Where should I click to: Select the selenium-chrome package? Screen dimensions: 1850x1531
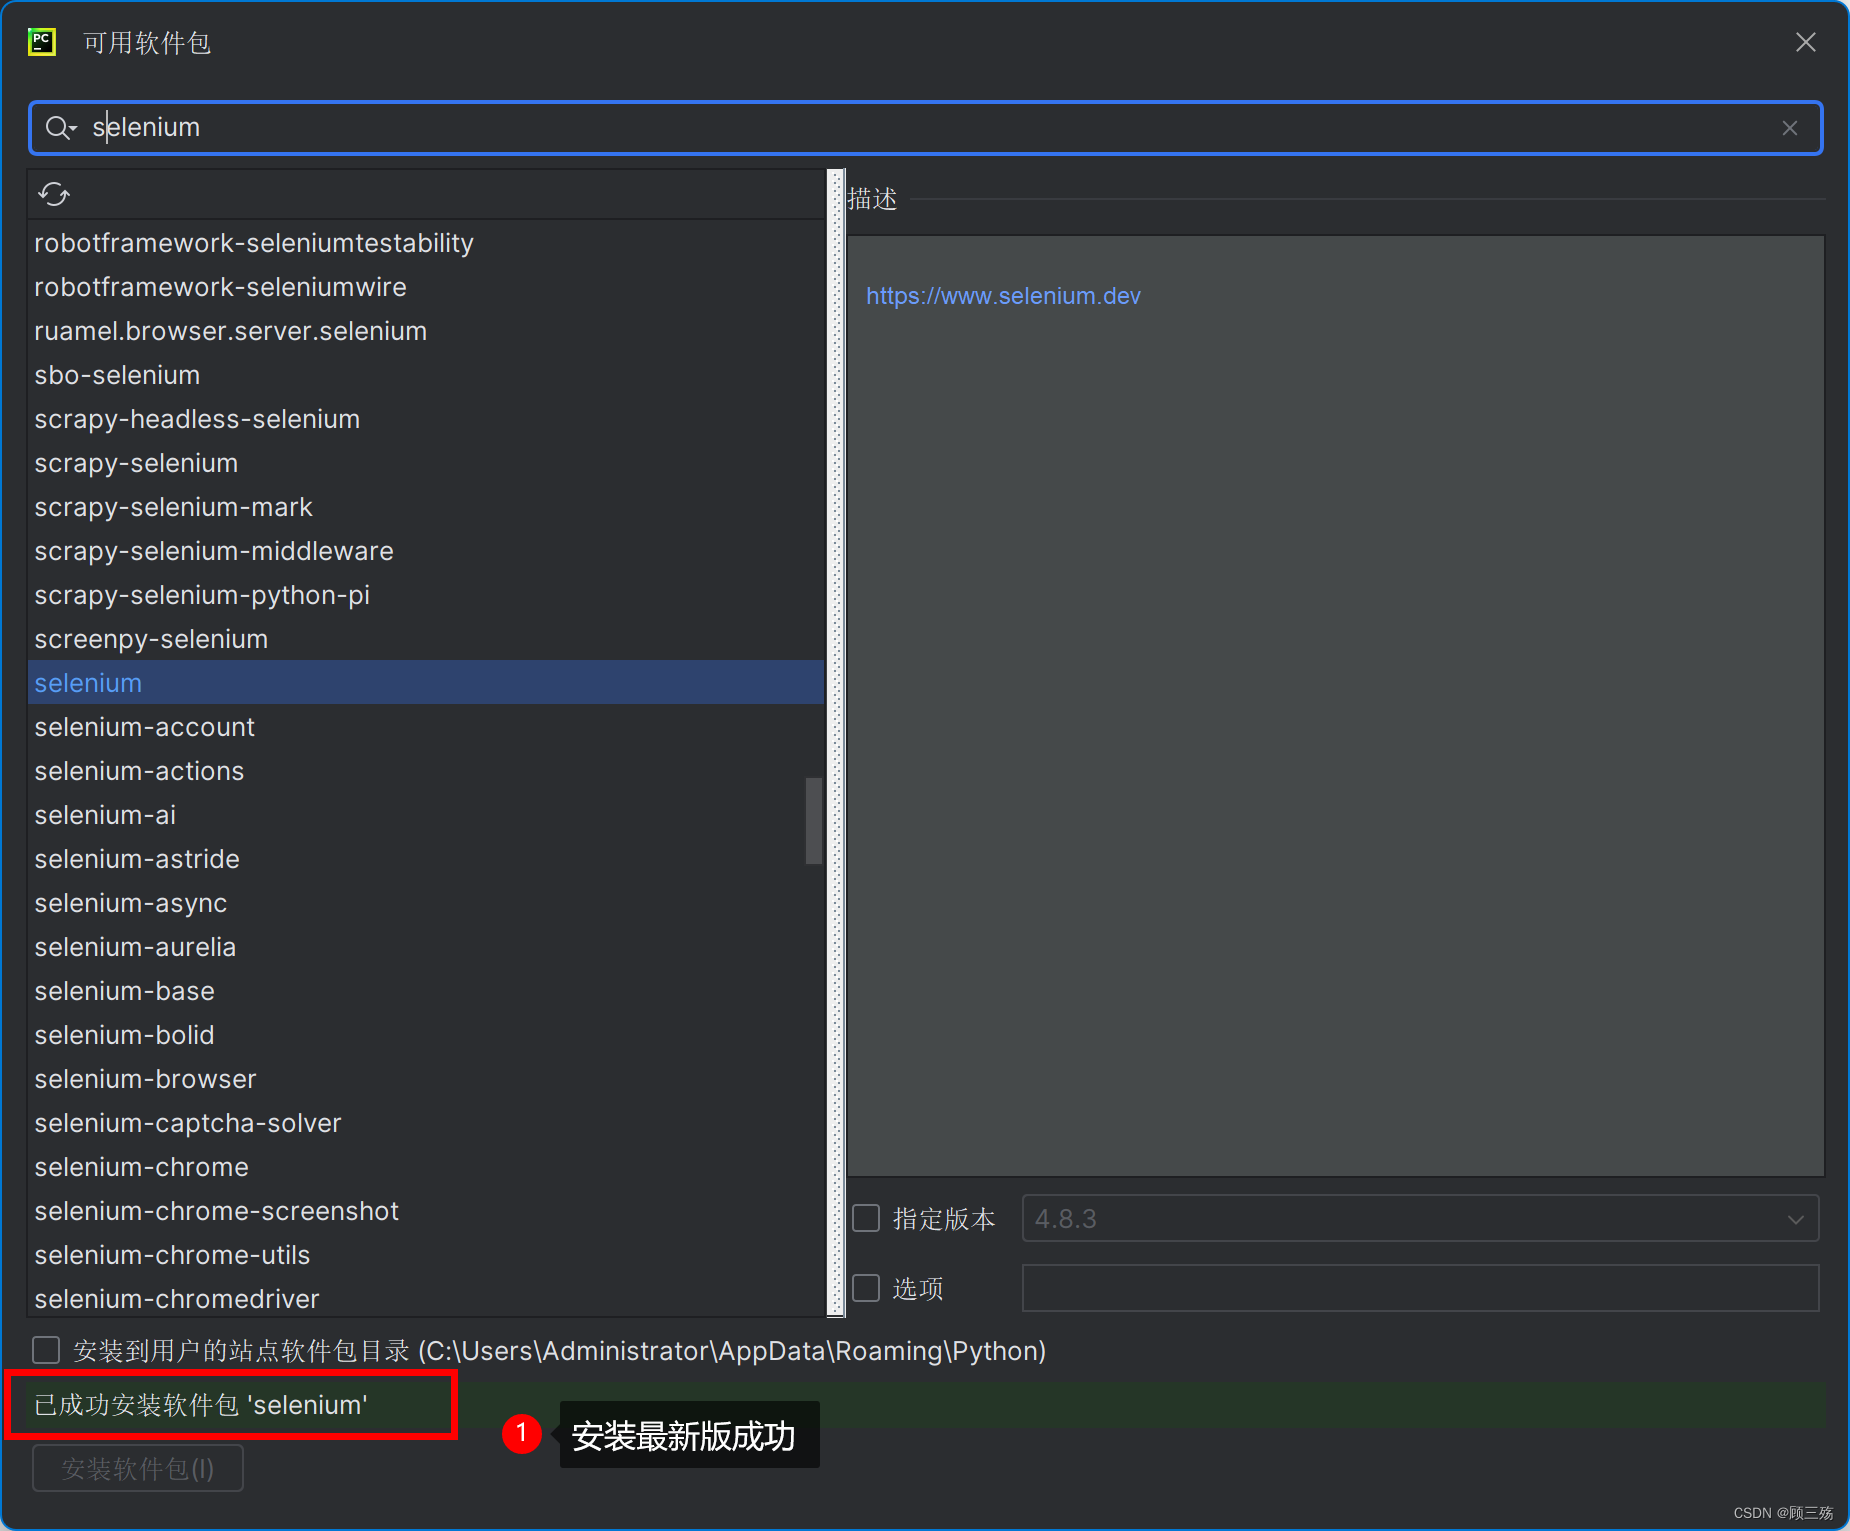tap(426, 1167)
